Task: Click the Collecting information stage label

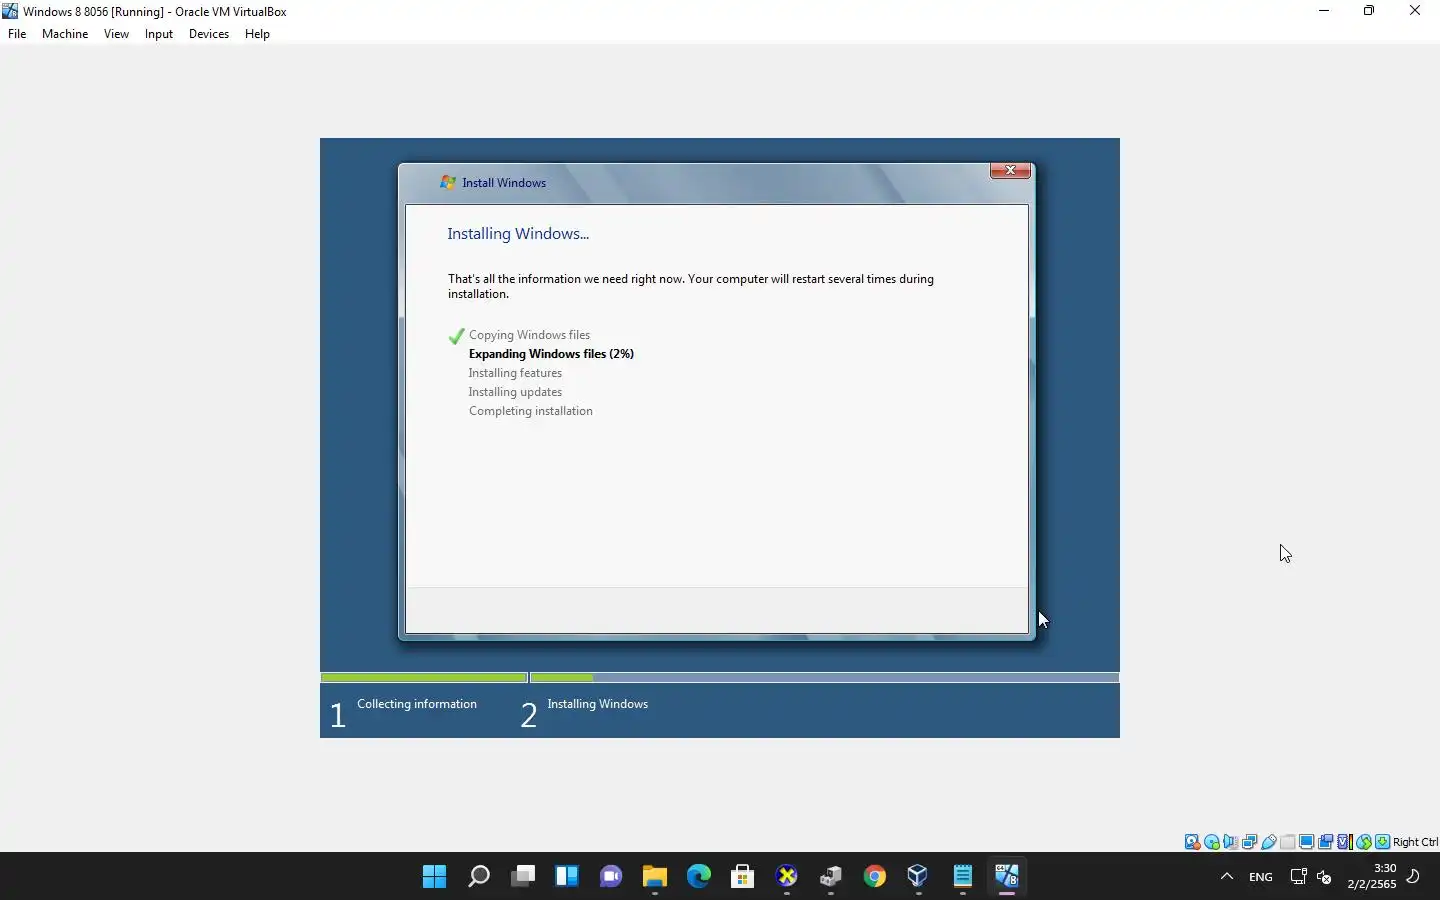Action: pyautogui.click(x=417, y=704)
